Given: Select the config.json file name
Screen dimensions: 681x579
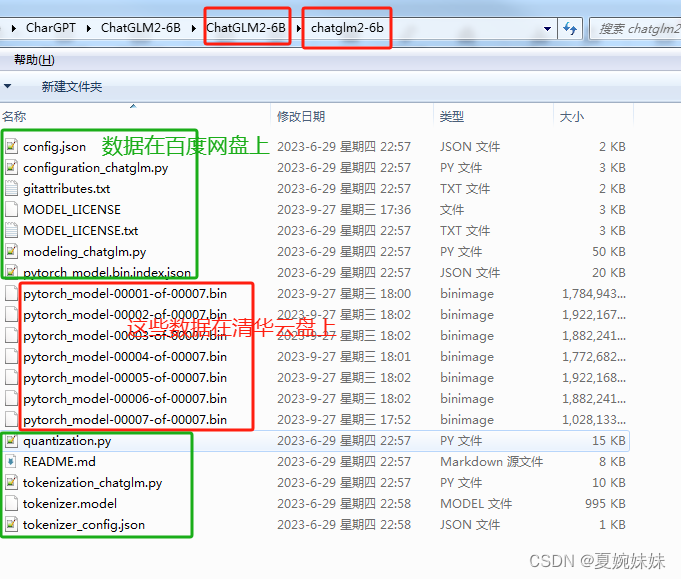Looking at the screenshot, I should pyautogui.click(x=54, y=147).
